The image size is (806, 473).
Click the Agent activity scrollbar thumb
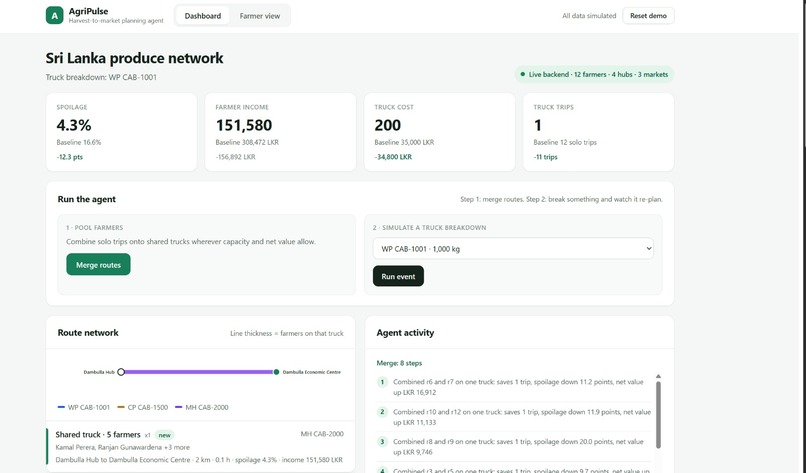658,414
